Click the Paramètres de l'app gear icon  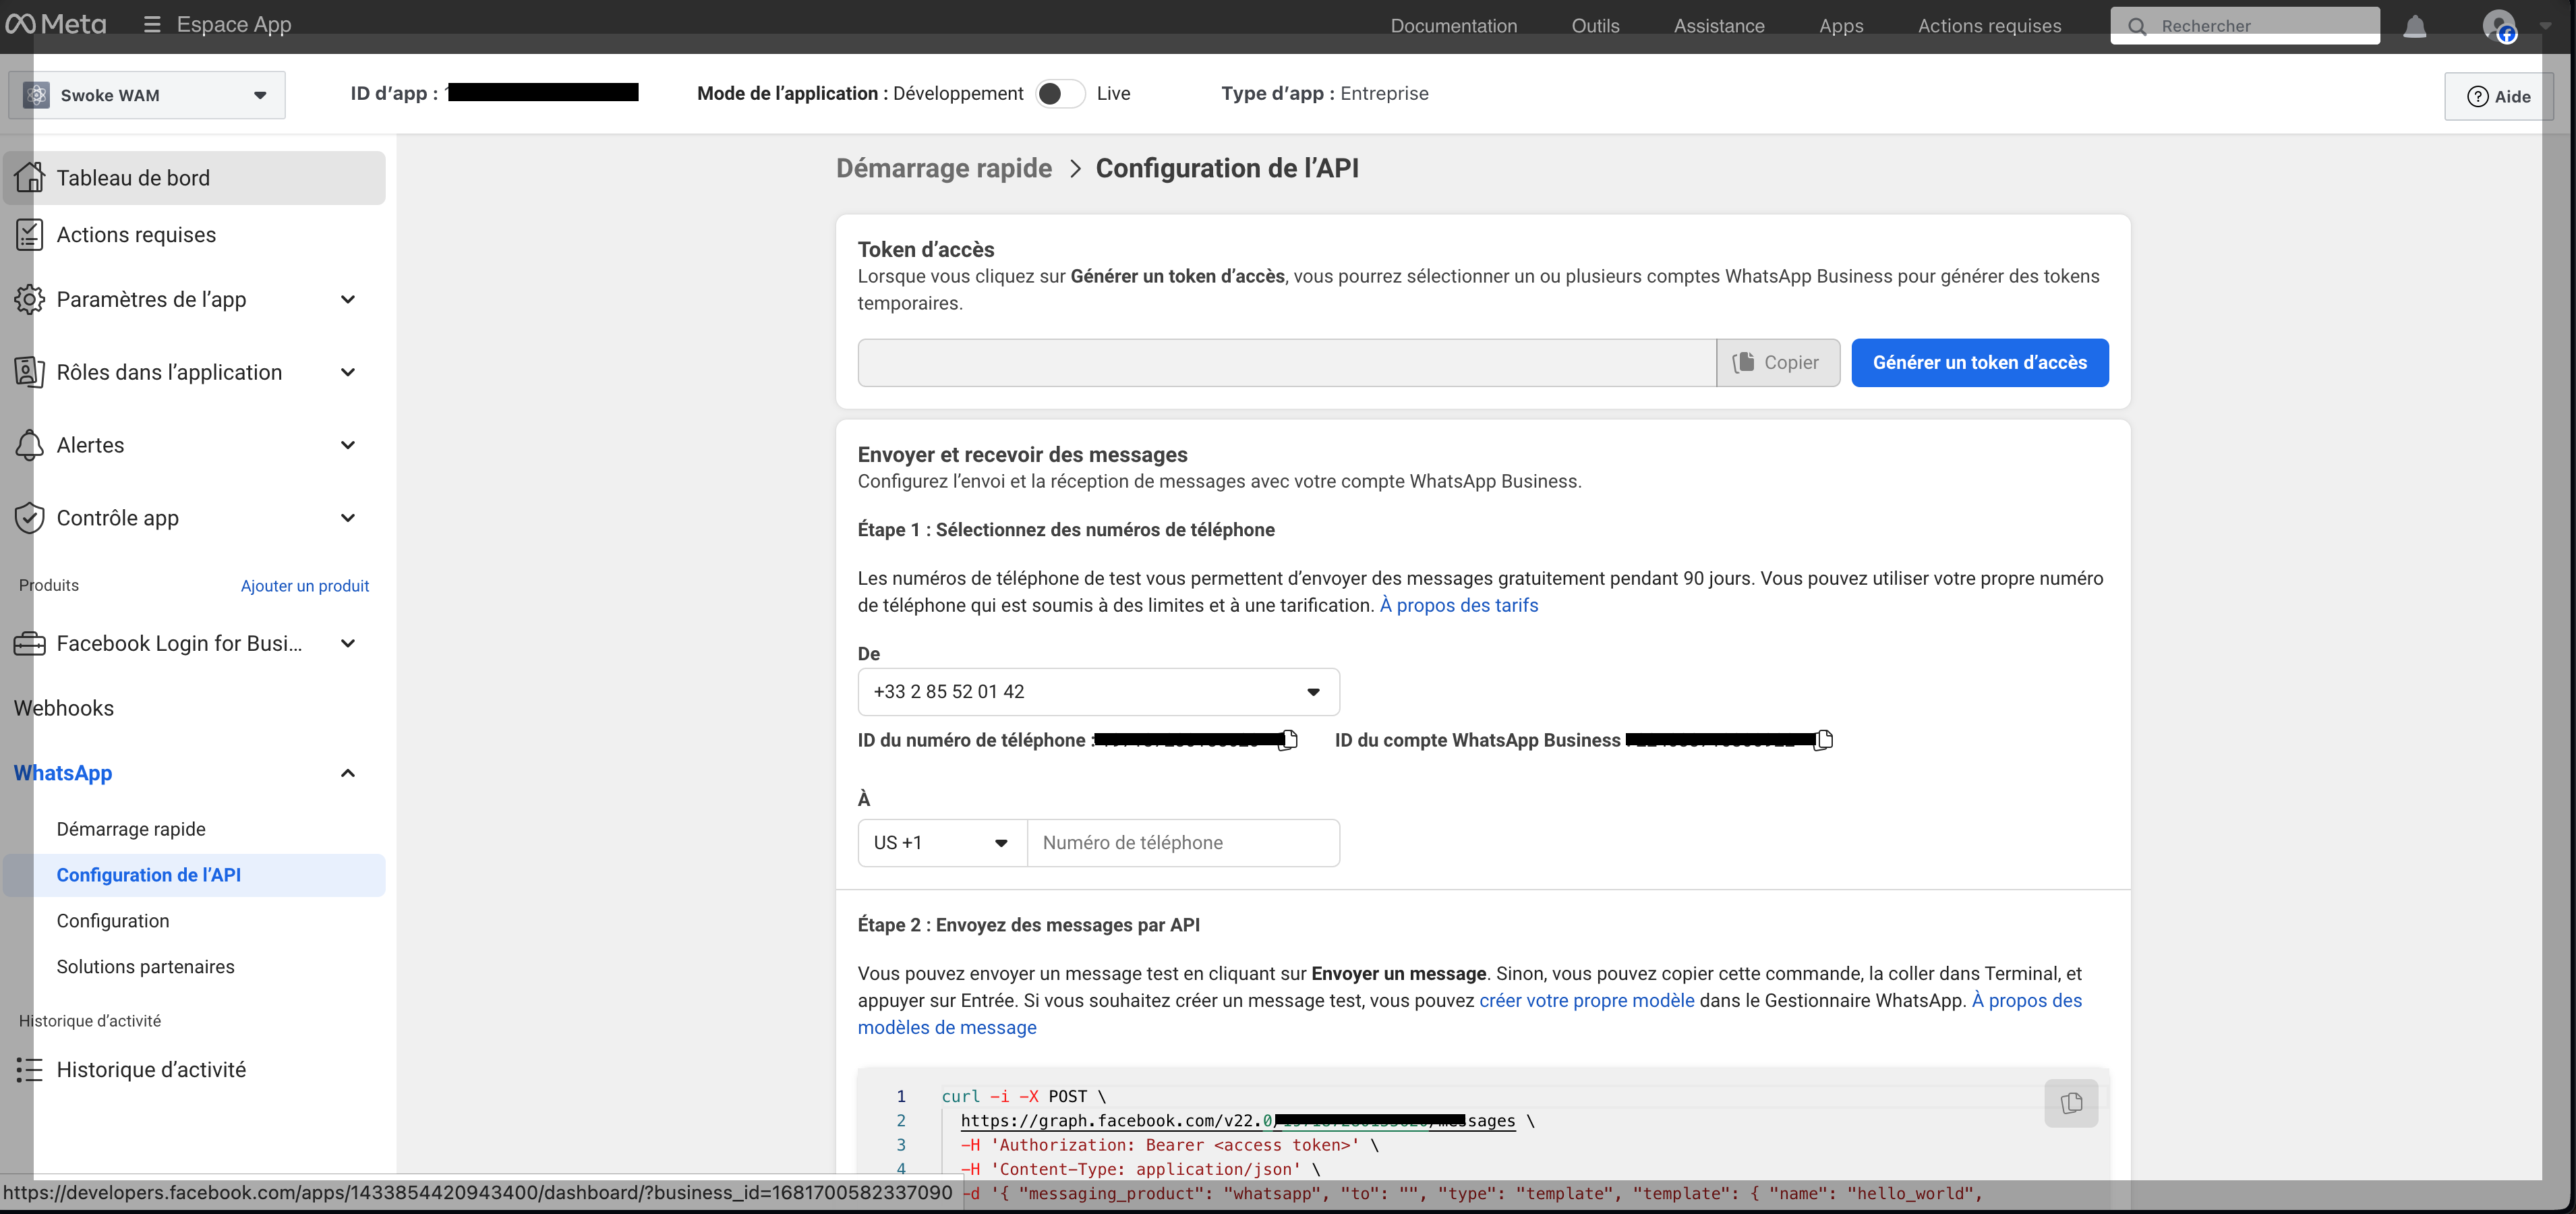[30, 299]
